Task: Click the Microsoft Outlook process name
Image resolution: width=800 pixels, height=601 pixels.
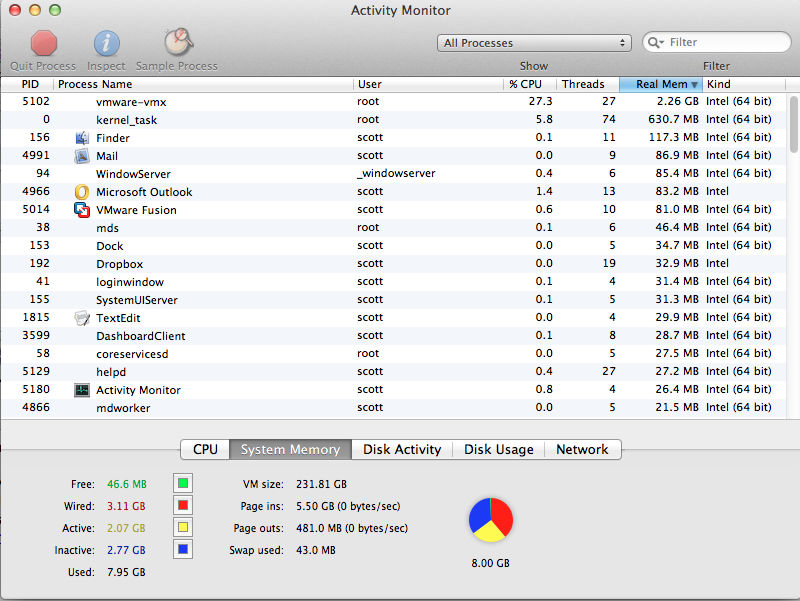Action: 144,192
